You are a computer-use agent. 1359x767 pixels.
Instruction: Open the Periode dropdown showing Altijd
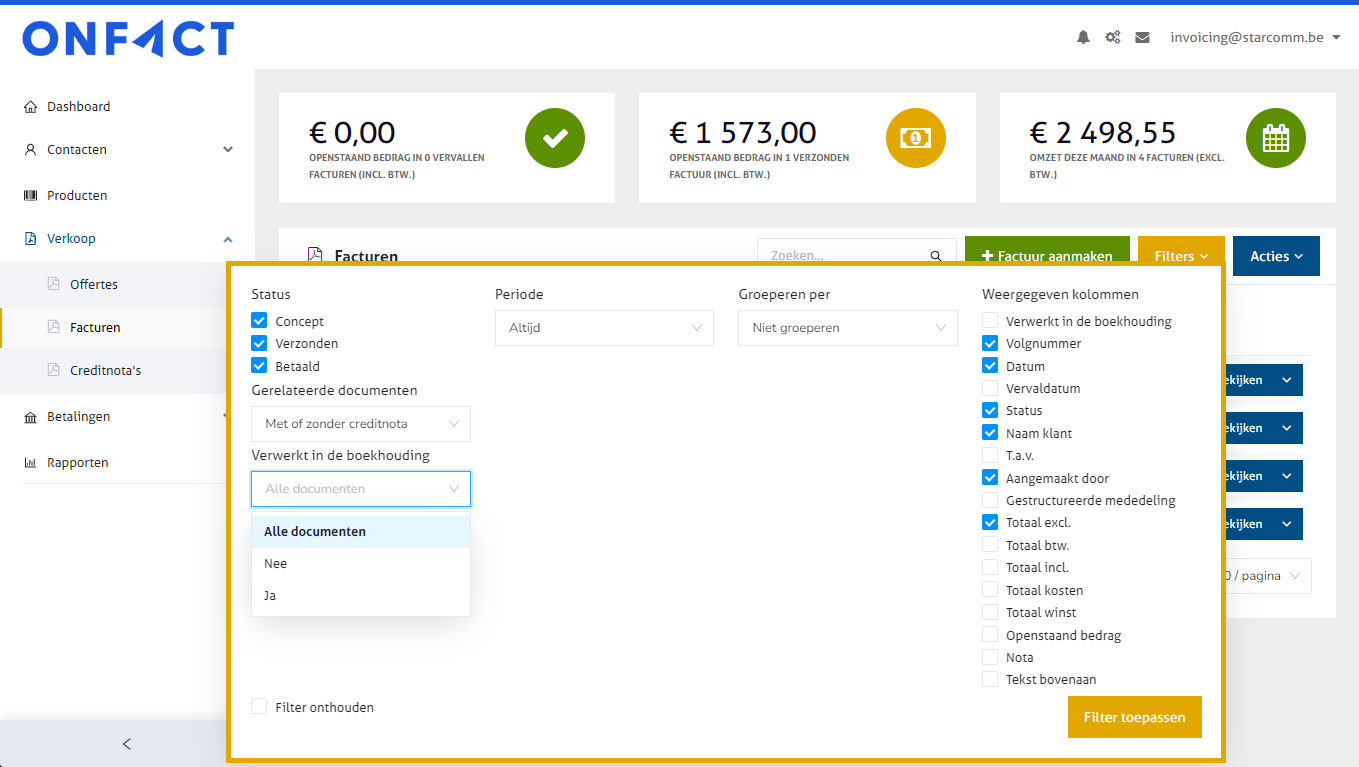pos(604,328)
